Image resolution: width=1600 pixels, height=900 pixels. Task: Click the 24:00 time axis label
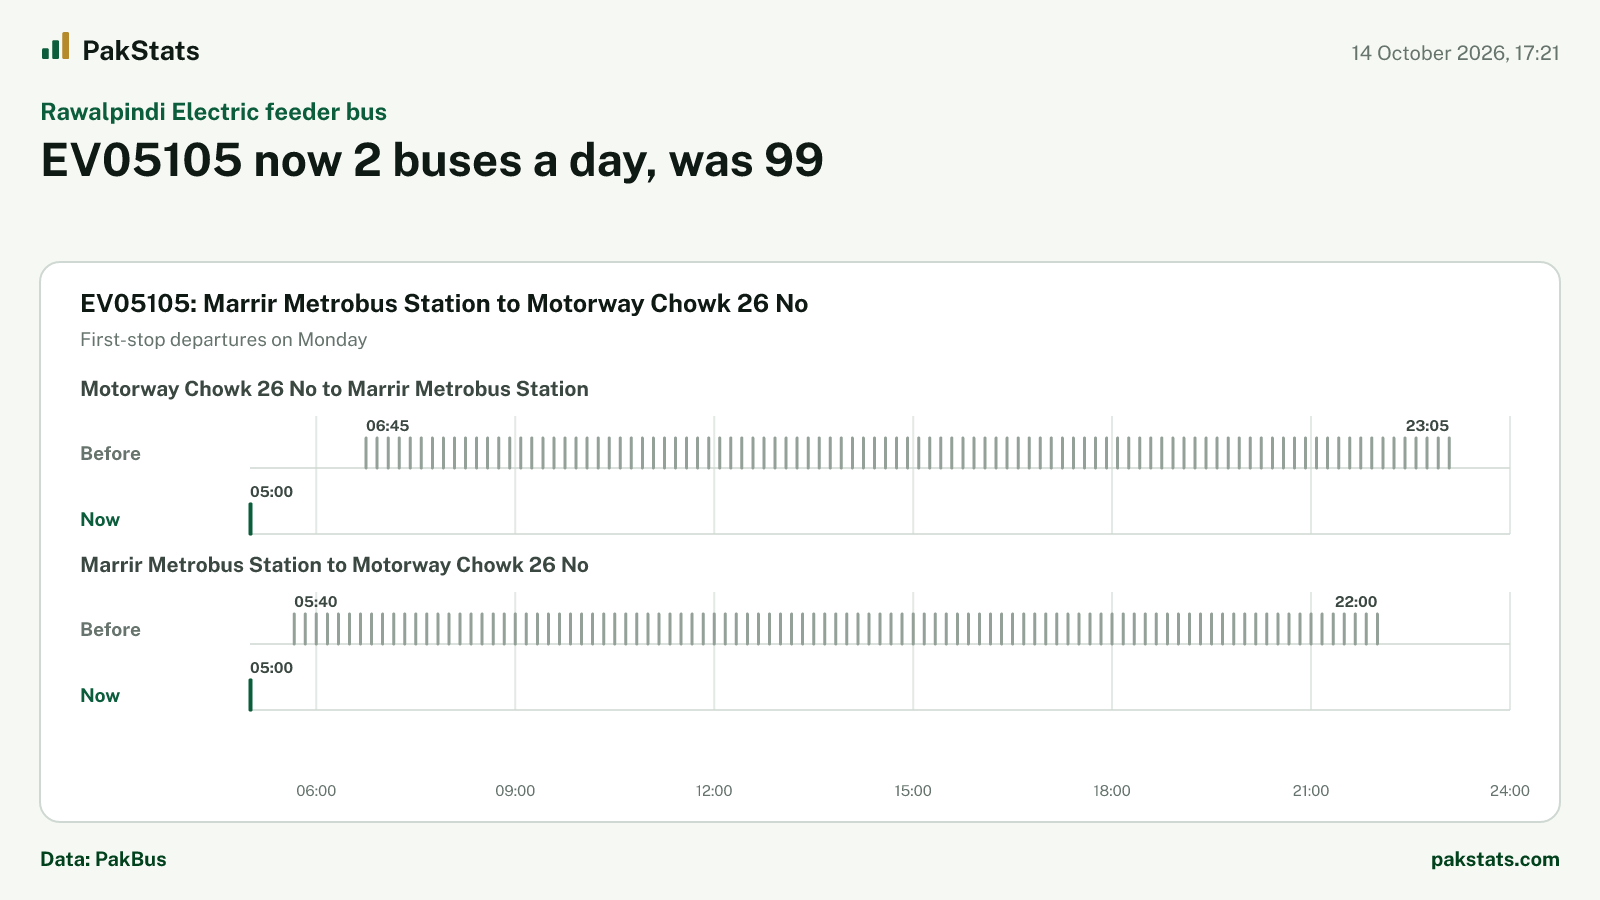tap(1509, 790)
